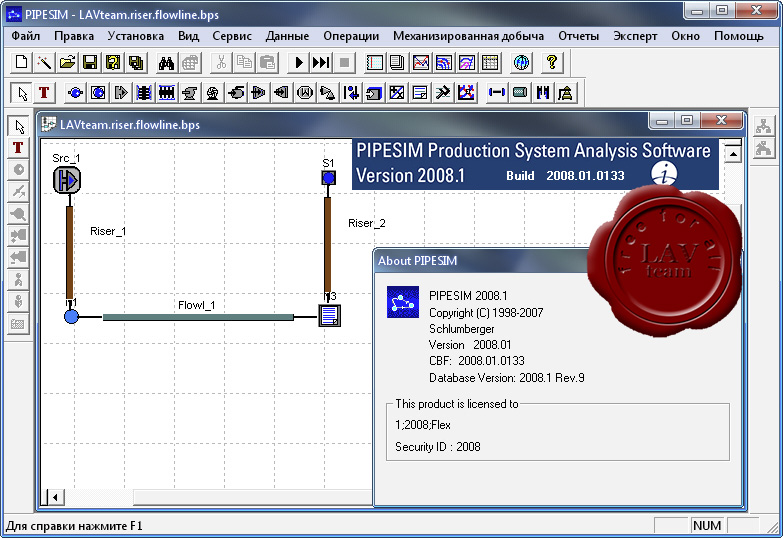Open the Файл menu
This screenshot has width=783, height=538.
25,36
